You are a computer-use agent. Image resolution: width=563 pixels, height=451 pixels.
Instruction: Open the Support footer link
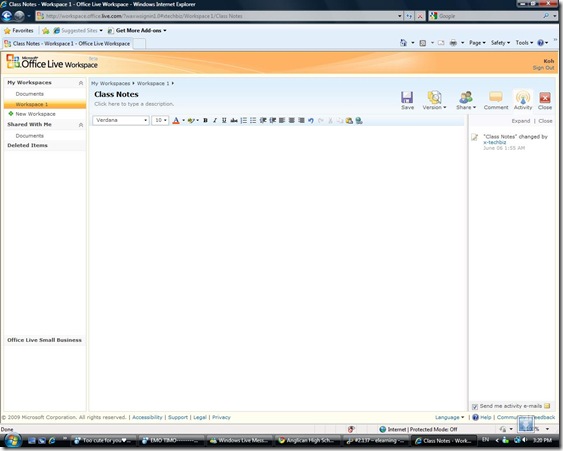(178, 417)
